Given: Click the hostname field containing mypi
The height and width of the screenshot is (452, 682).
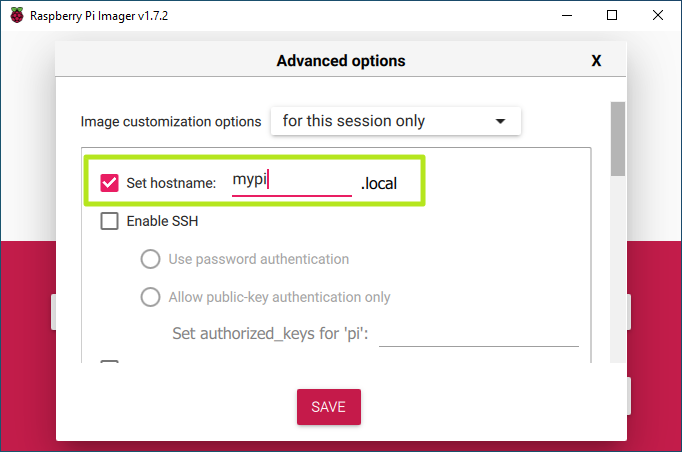Looking at the screenshot, I should [291, 181].
